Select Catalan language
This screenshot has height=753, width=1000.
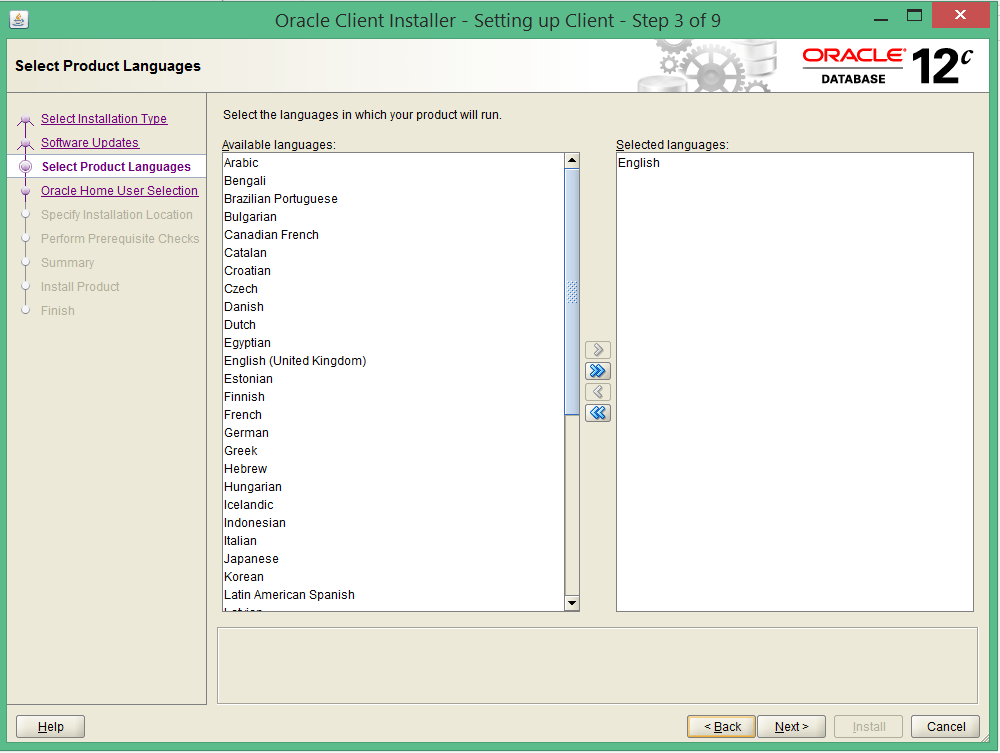coord(393,252)
